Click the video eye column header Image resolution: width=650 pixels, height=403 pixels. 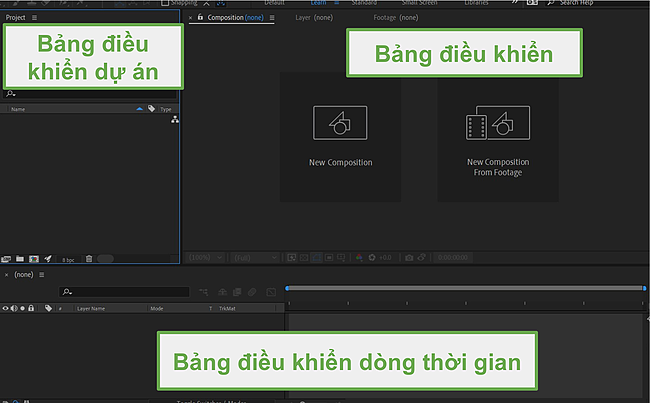coord(5,308)
